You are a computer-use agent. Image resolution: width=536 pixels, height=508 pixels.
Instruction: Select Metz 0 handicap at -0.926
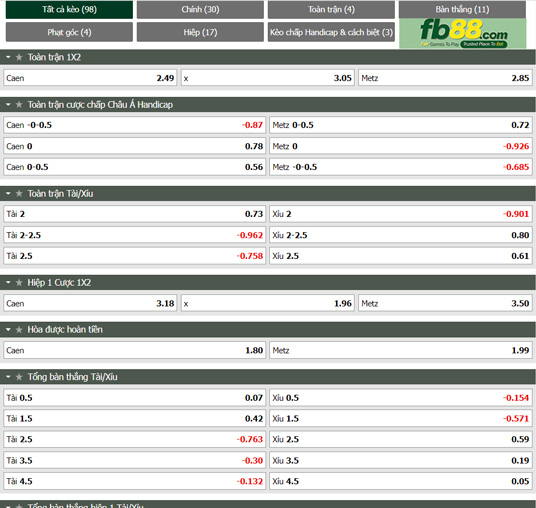(x=401, y=146)
